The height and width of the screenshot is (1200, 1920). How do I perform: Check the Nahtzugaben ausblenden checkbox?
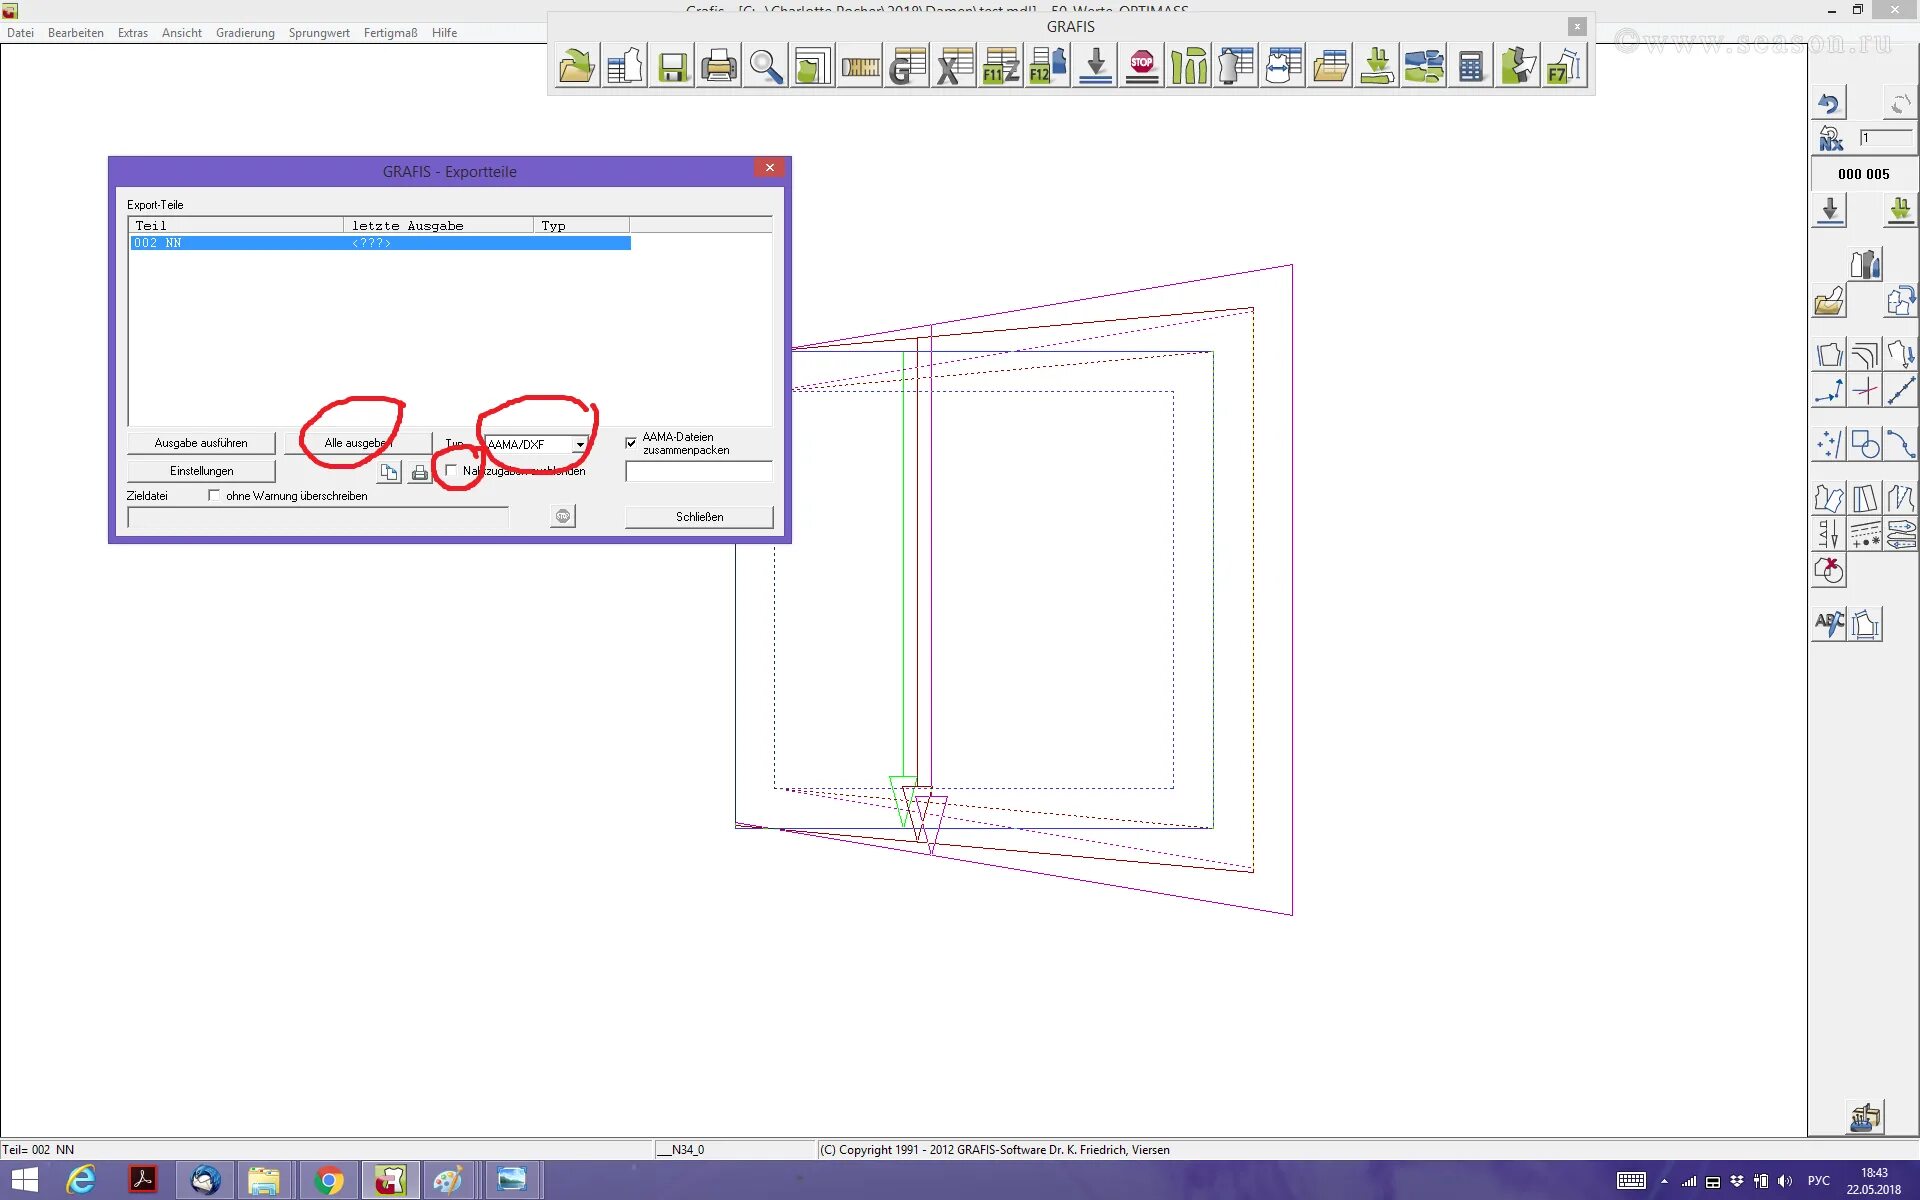click(x=451, y=470)
